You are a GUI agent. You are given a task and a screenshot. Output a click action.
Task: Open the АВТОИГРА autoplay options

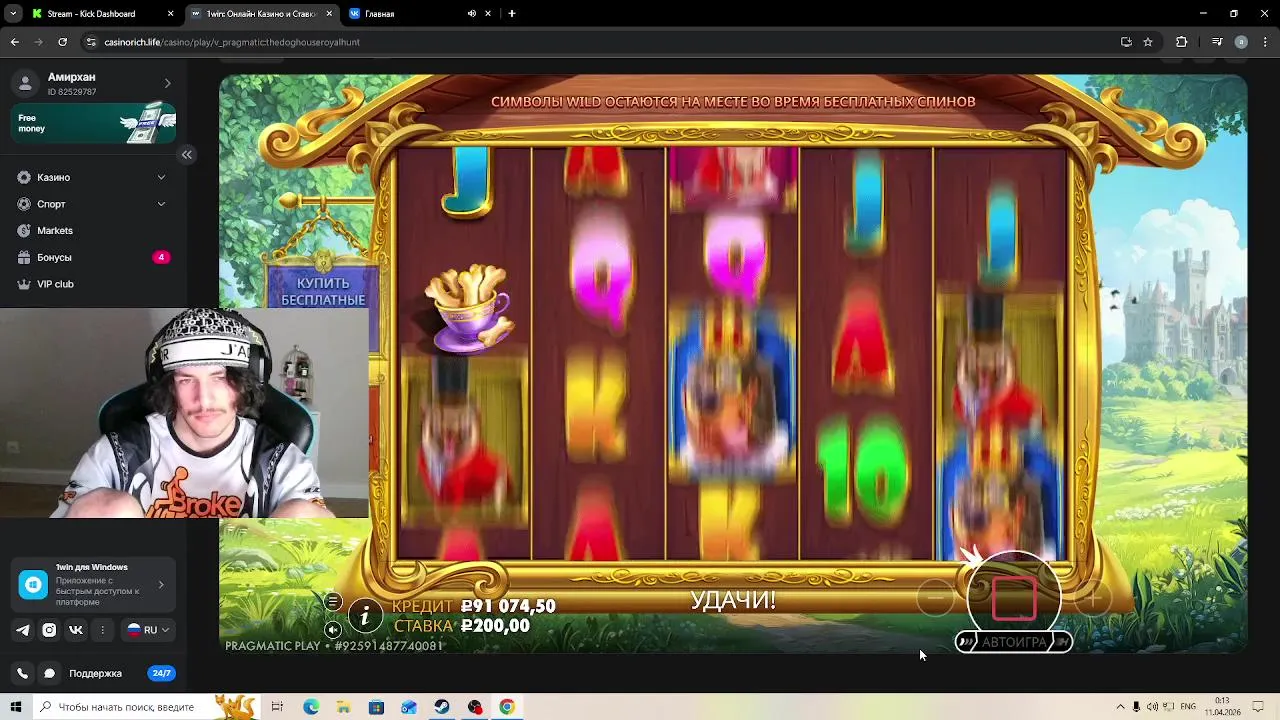tap(1013, 642)
